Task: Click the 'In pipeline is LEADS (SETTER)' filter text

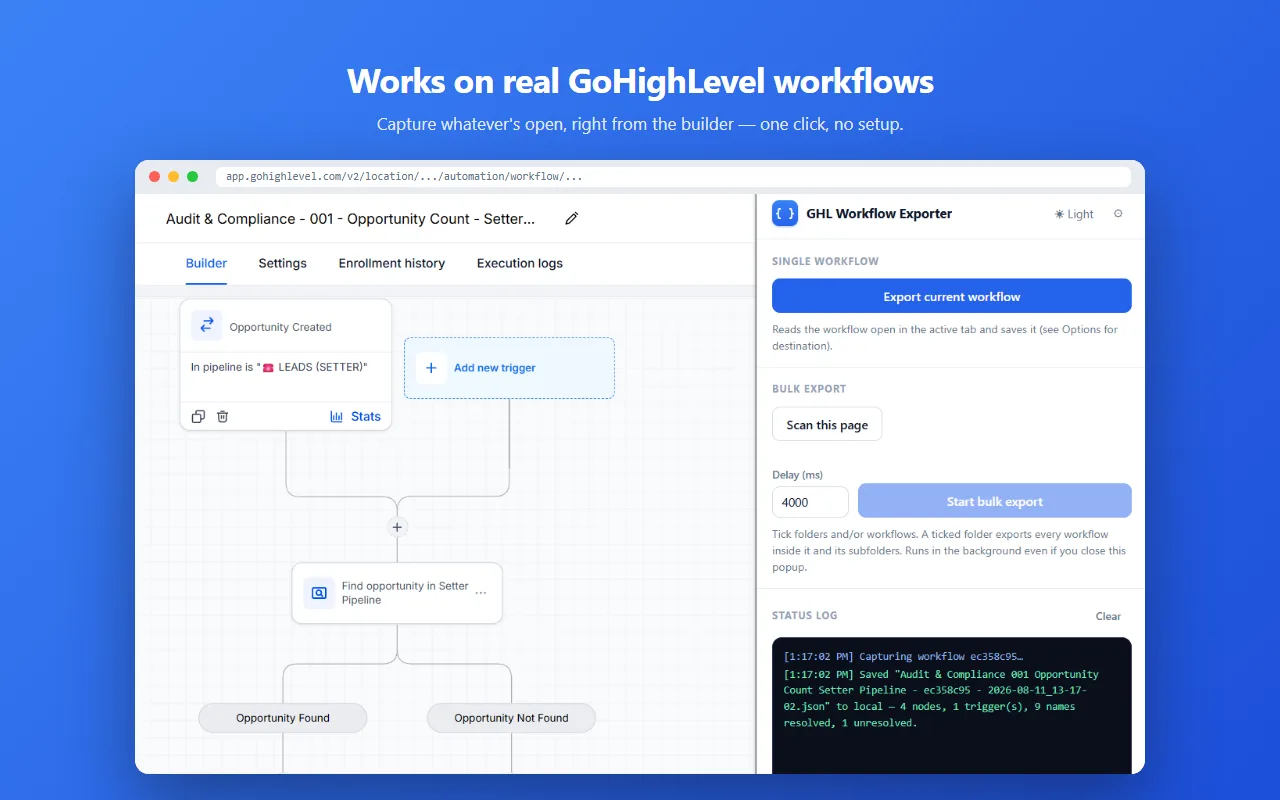Action: (279, 367)
